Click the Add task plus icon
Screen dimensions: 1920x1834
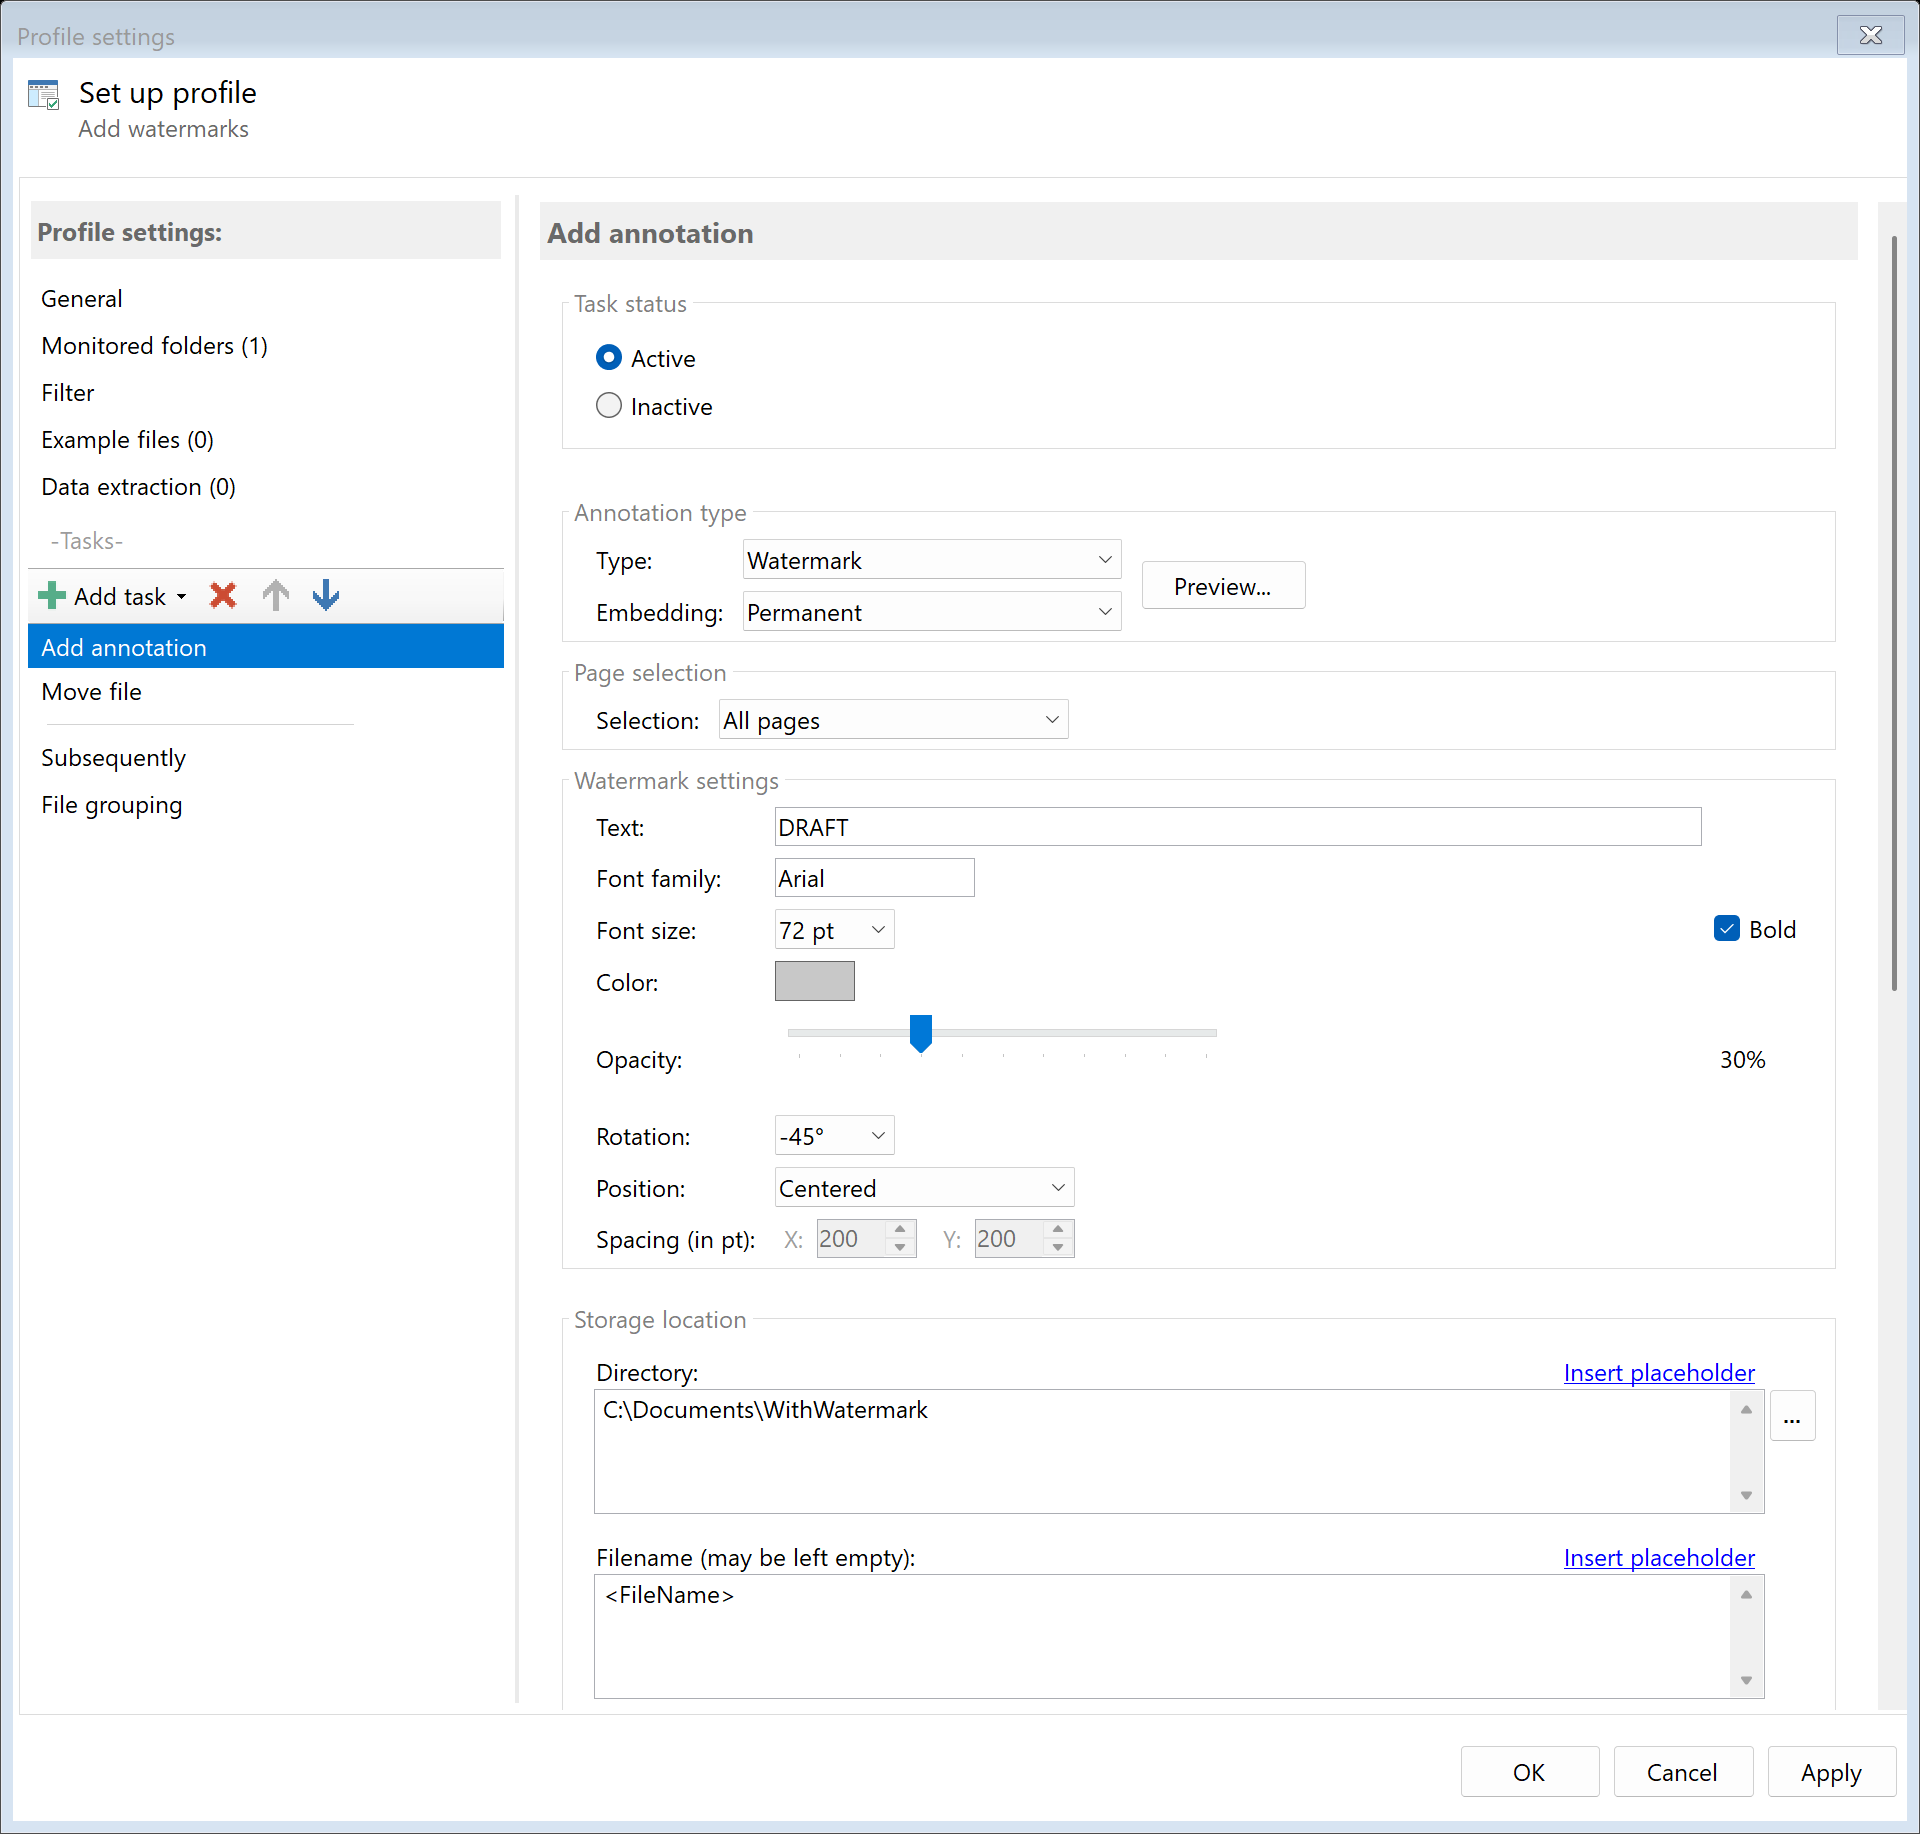tap(50, 595)
